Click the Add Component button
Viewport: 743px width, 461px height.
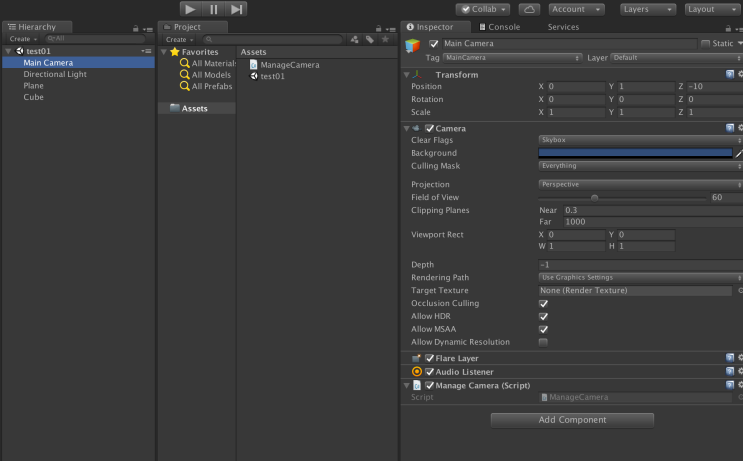click(572, 420)
